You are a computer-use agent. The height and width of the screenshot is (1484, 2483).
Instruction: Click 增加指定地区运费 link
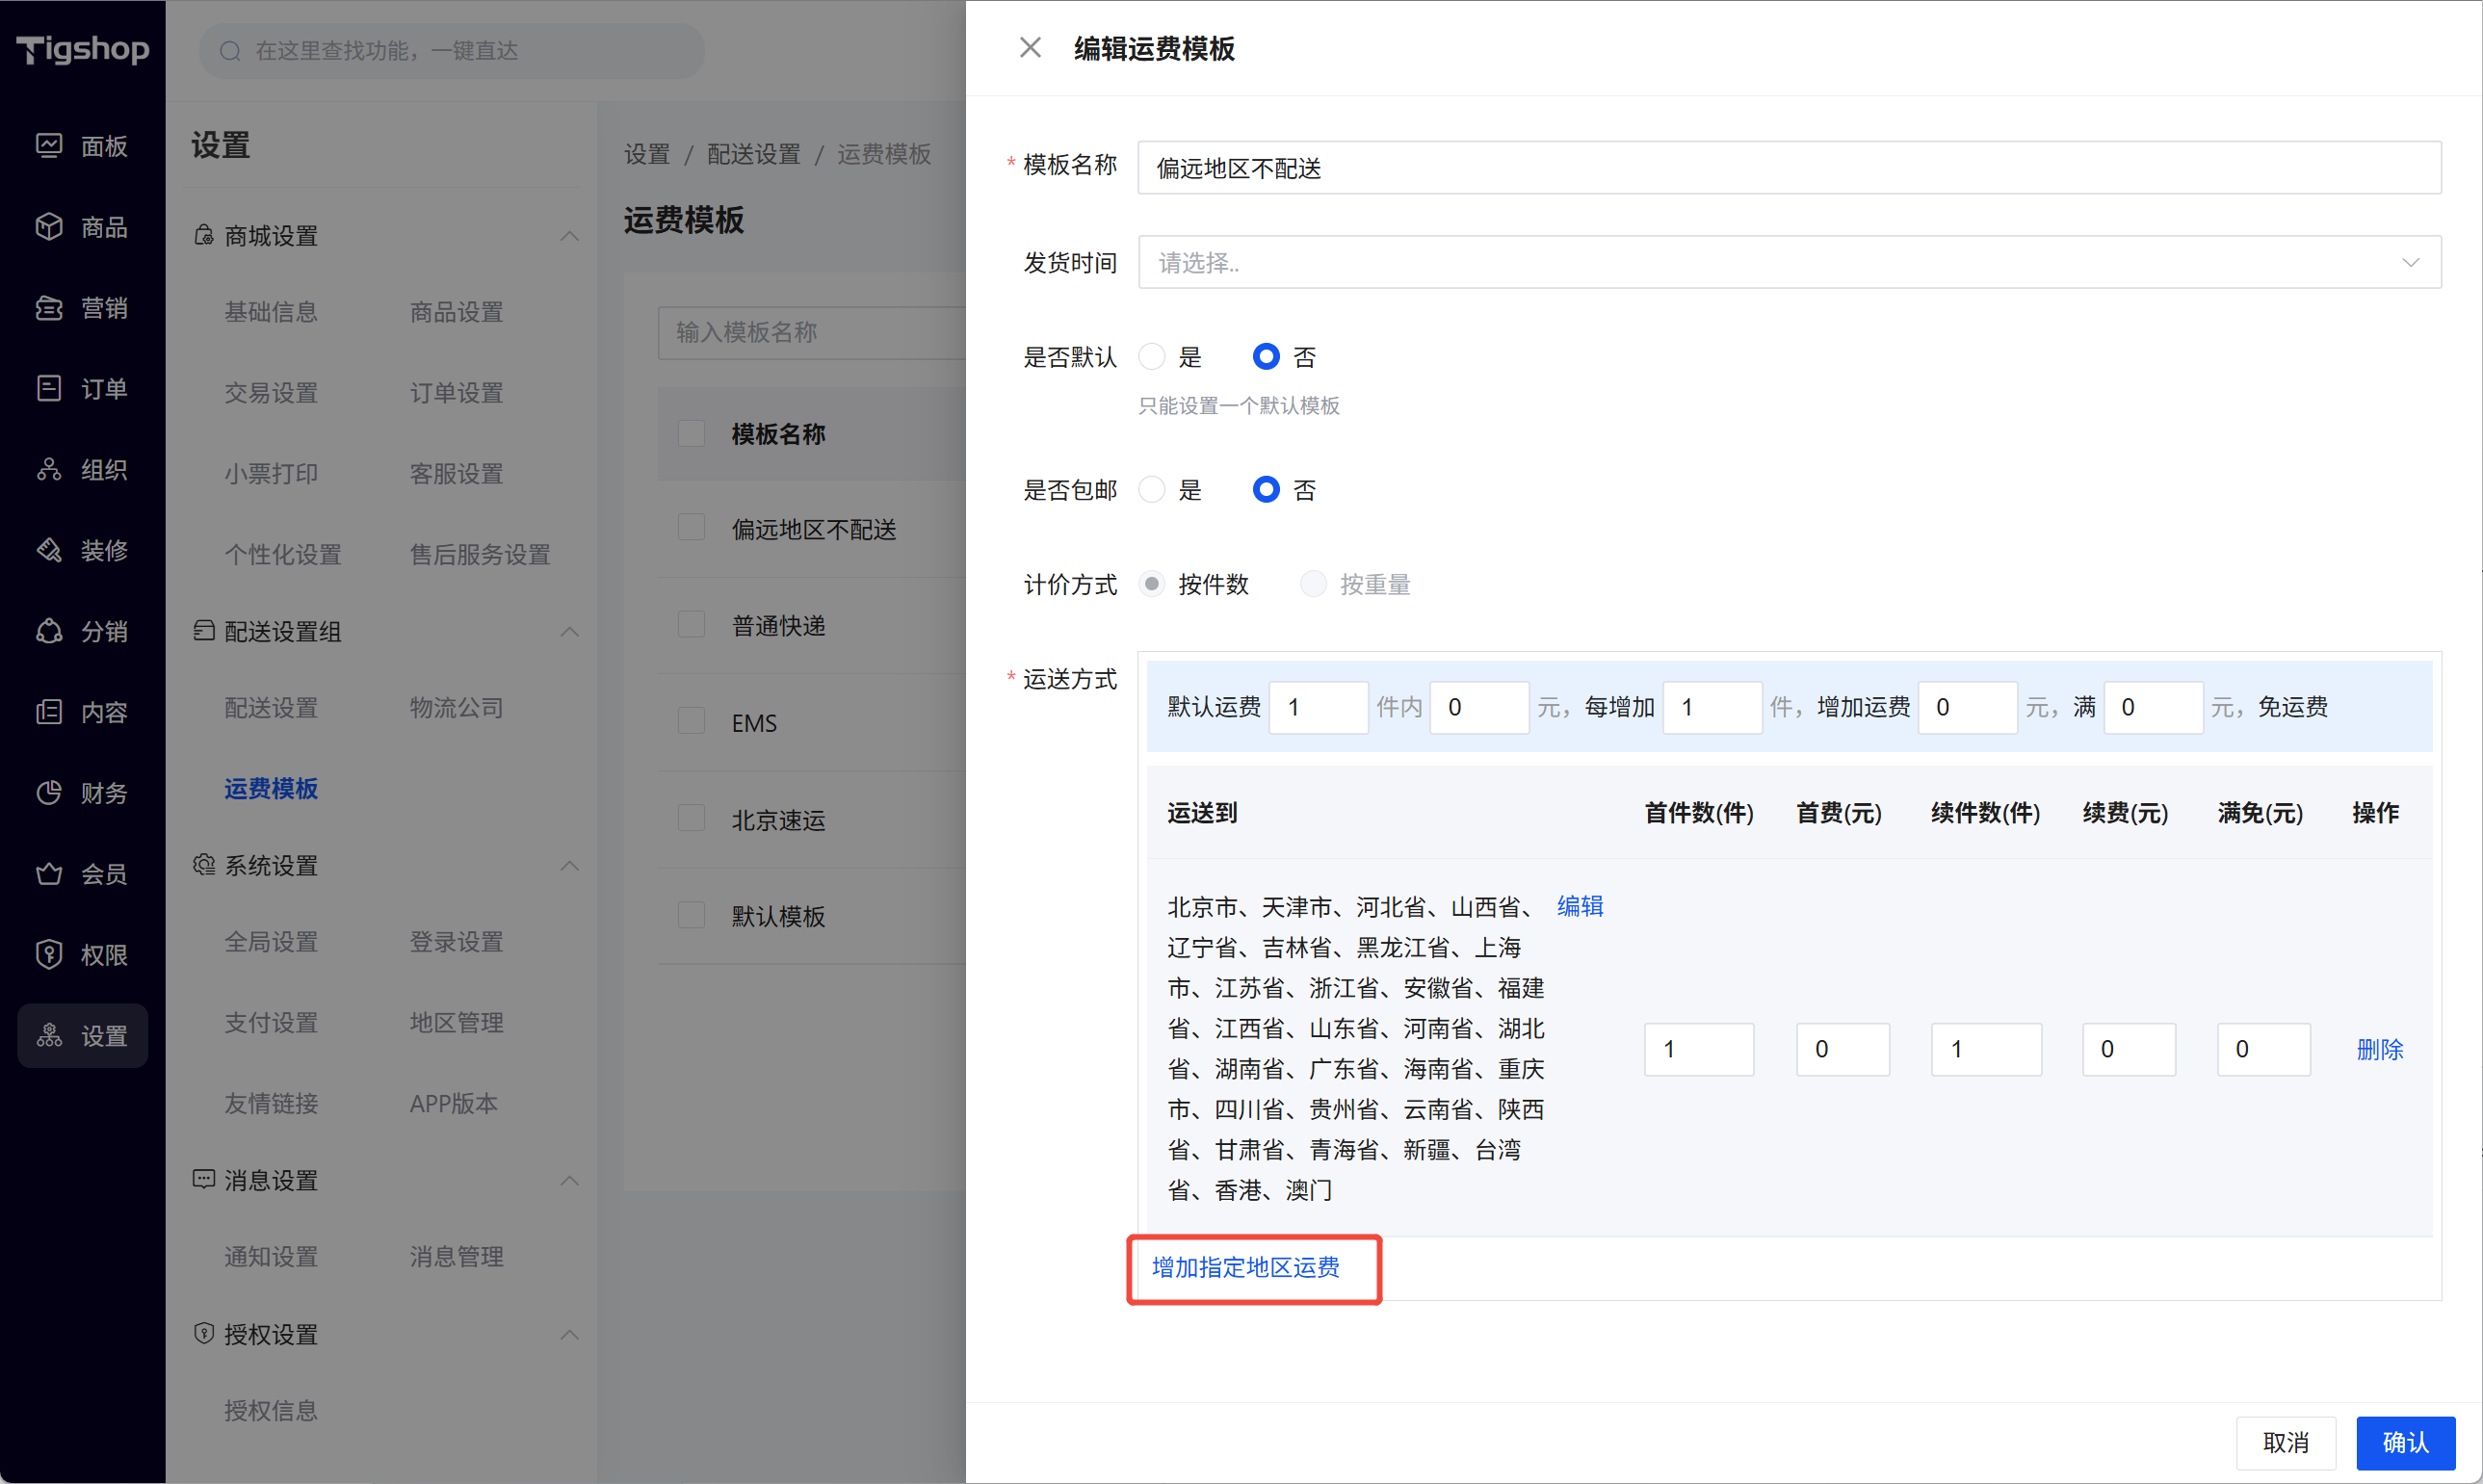click(1245, 1268)
